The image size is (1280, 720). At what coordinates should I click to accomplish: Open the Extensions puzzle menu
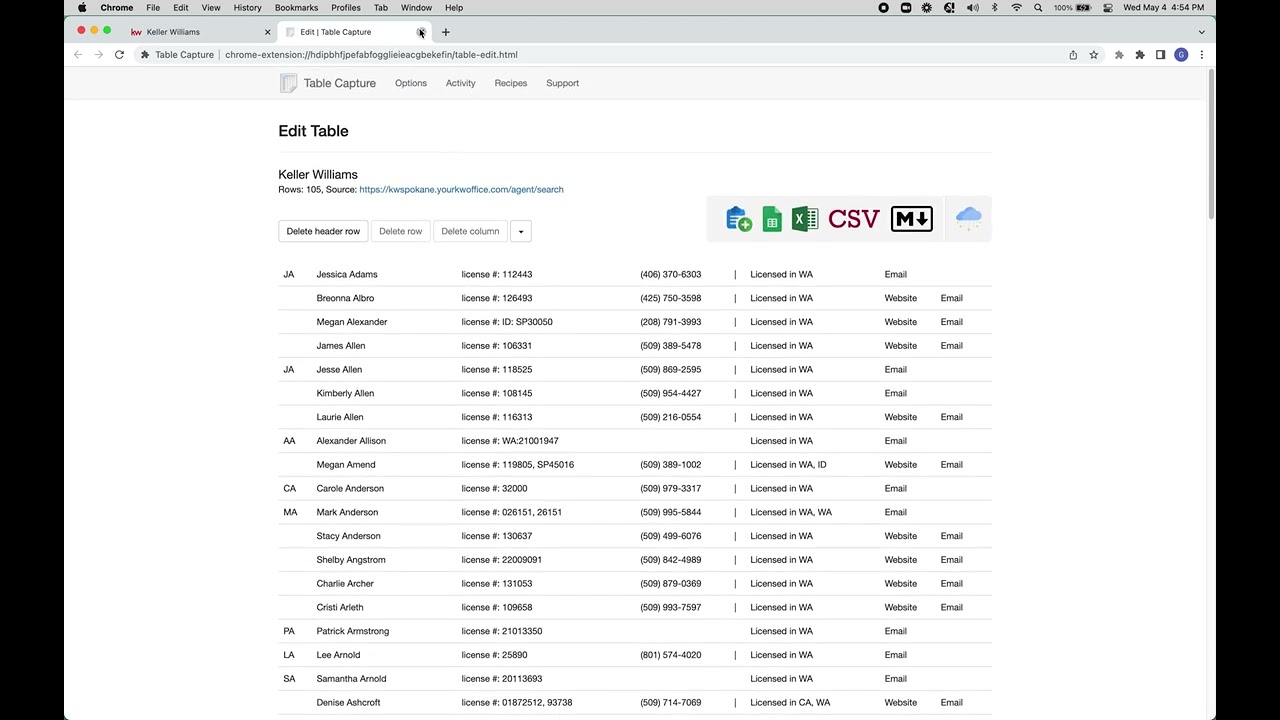(x=1139, y=55)
